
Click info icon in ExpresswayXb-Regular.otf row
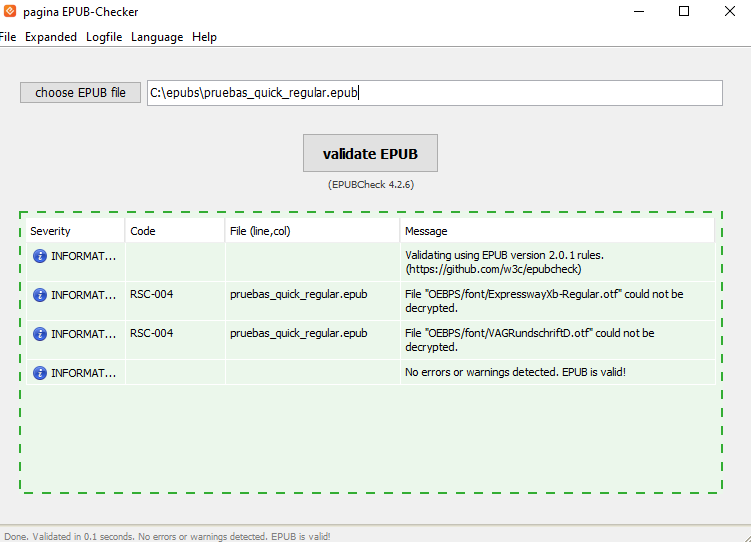click(x=40, y=295)
